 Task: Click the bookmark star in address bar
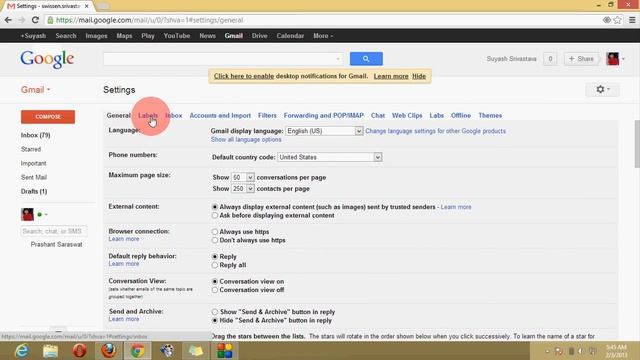tap(618, 20)
